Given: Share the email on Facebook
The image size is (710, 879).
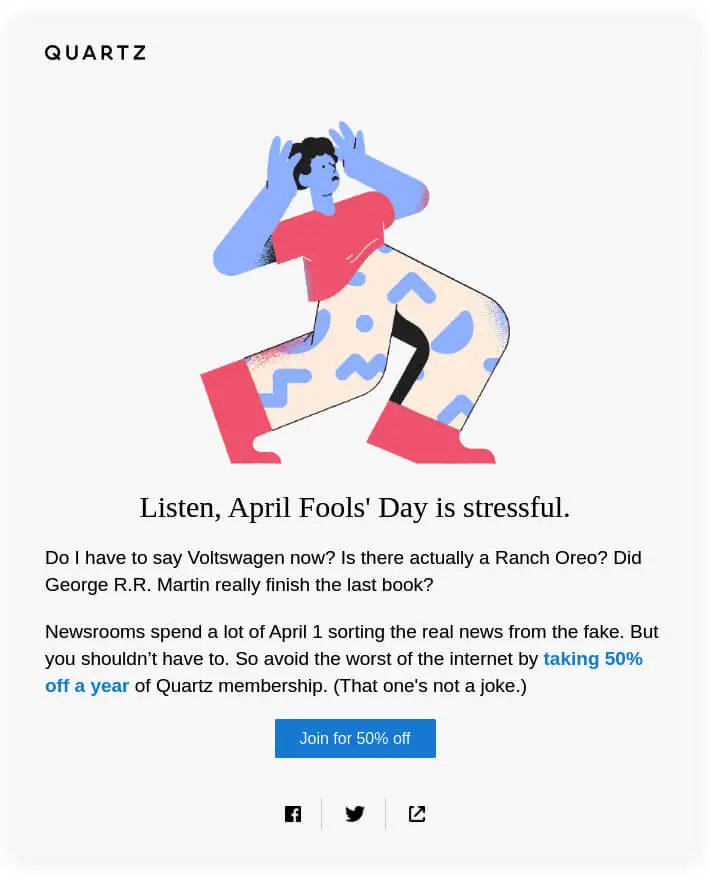Looking at the screenshot, I should [x=293, y=814].
